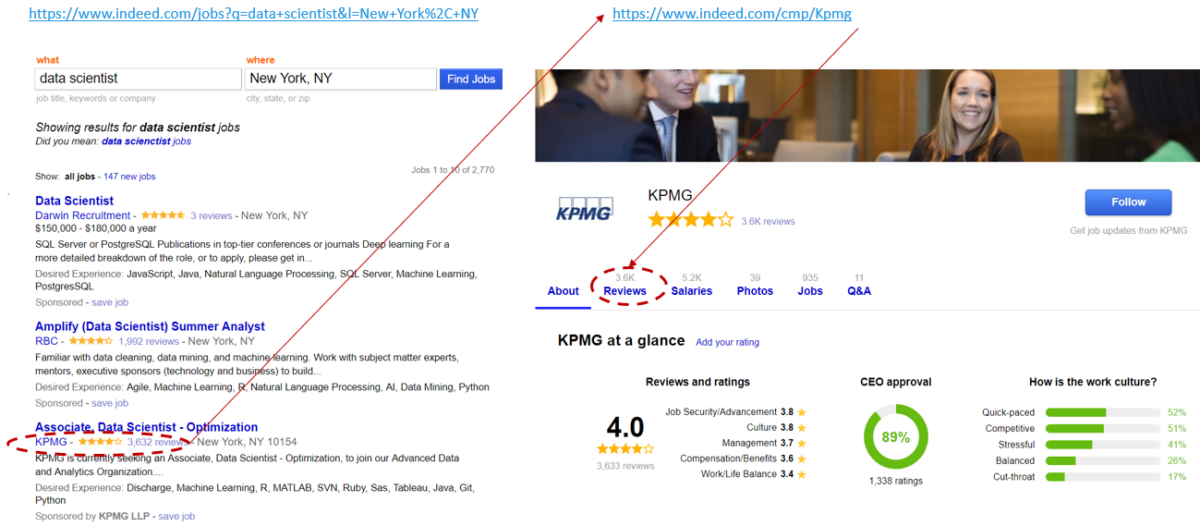Click the KPMG banner photo
Screen dimensions: 1200x526
(867, 115)
